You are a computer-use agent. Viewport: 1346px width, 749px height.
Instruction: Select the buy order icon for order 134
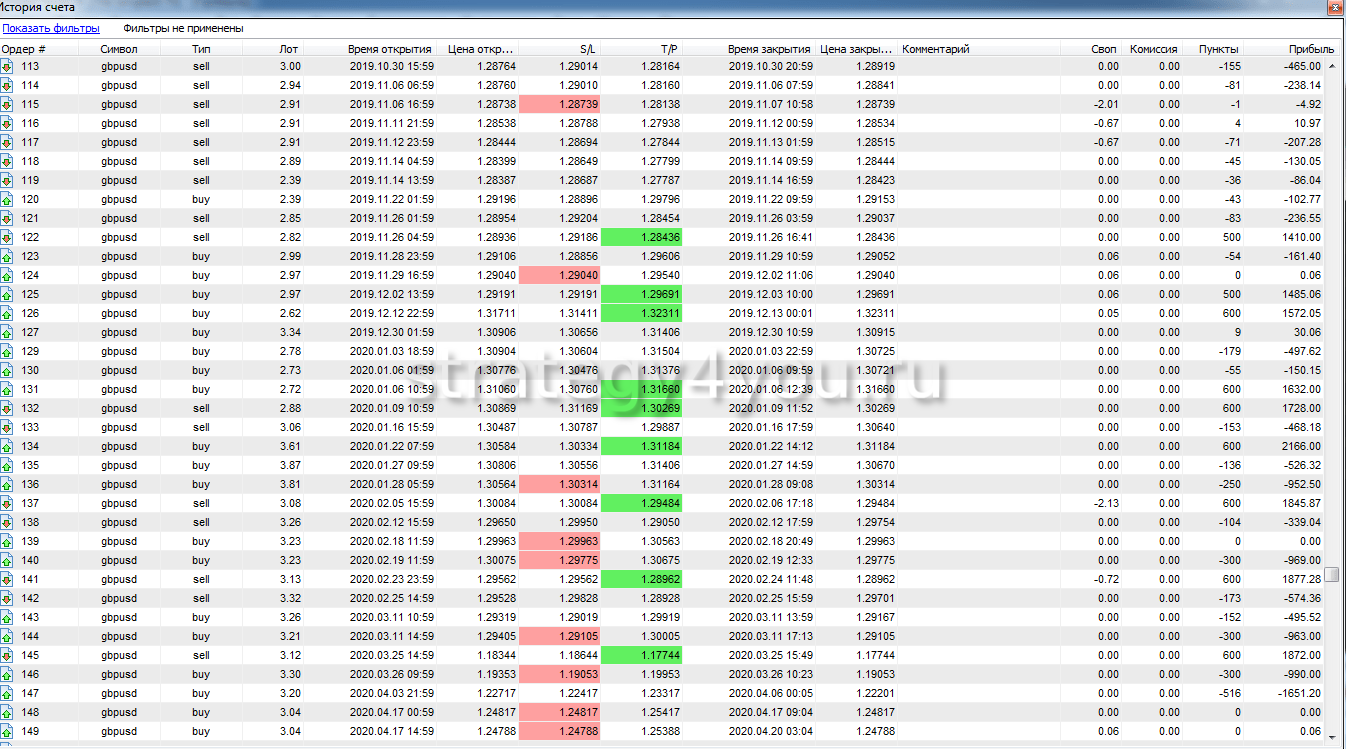coord(6,446)
